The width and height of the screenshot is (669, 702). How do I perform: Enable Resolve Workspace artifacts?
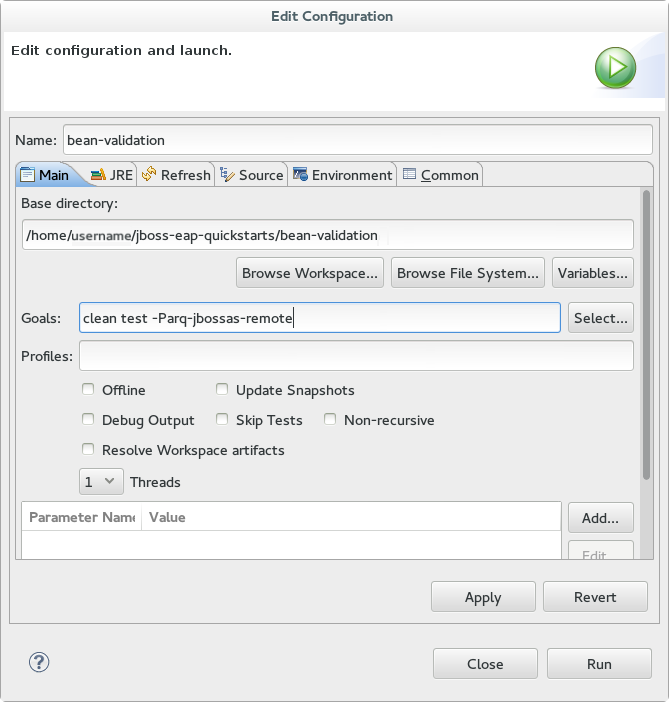(x=89, y=450)
